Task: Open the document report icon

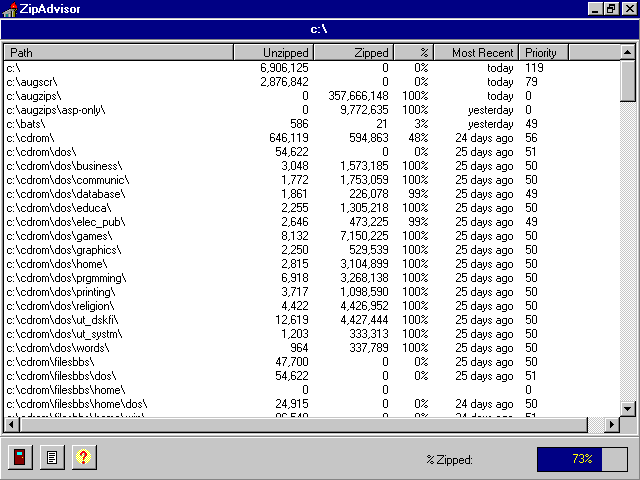Action: click(x=52, y=458)
